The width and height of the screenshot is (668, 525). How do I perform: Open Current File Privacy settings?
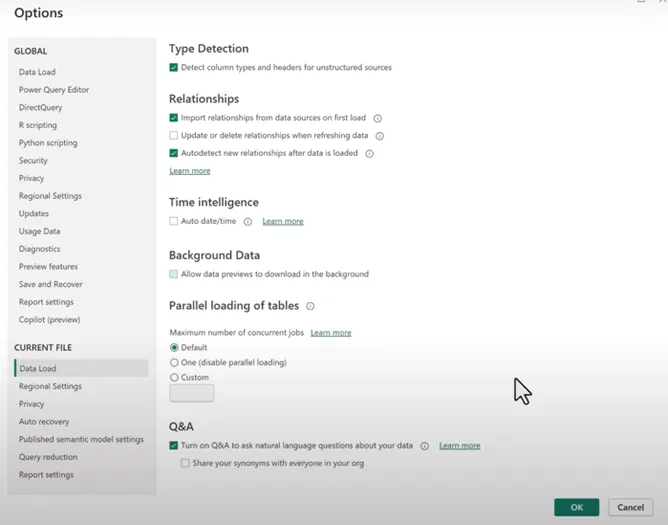pyautogui.click(x=32, y=404)
